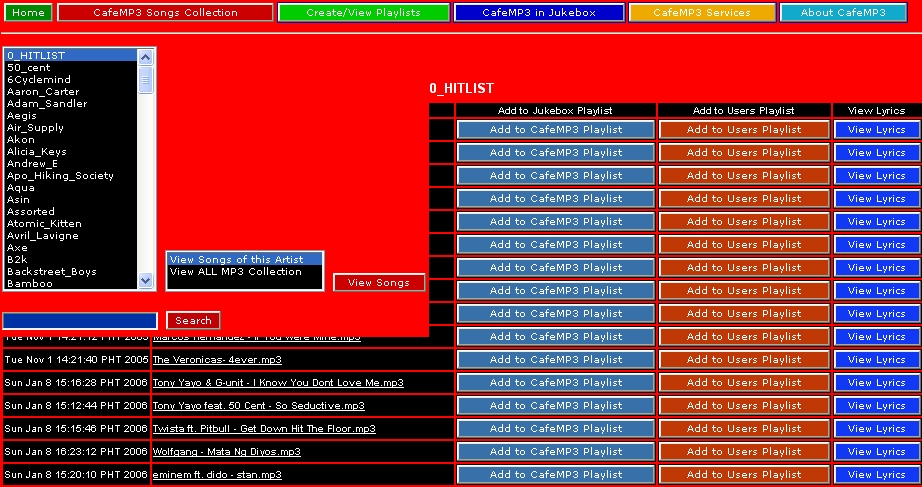Select the View Songs of this Artist option
Screen dimensions: 922x487
pyautogui.click(x=236, y=260)
